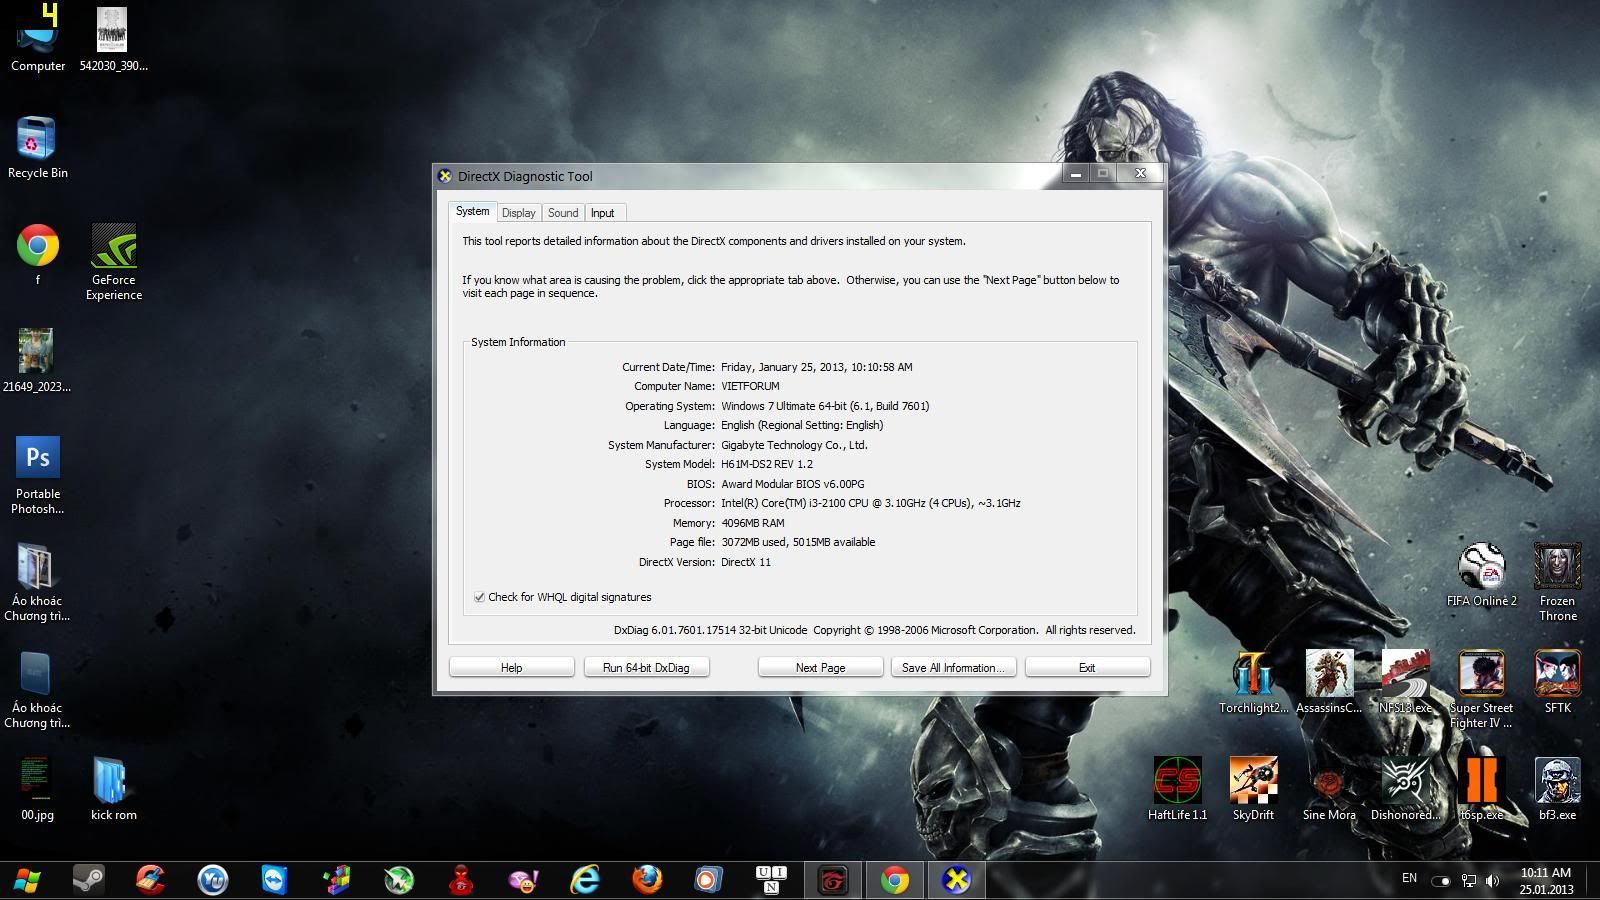Screen dimensions: 1600x900
Task: Open Yahoo Messenger taskbar icon
Action: [x=523, y=880]
